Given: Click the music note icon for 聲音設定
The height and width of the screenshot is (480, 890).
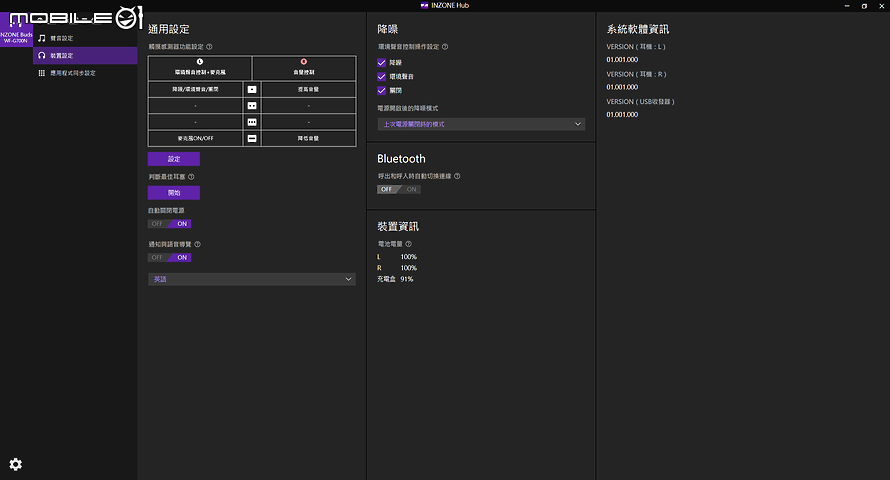Looking at the screenshot, I should click(x=41, y=38).
